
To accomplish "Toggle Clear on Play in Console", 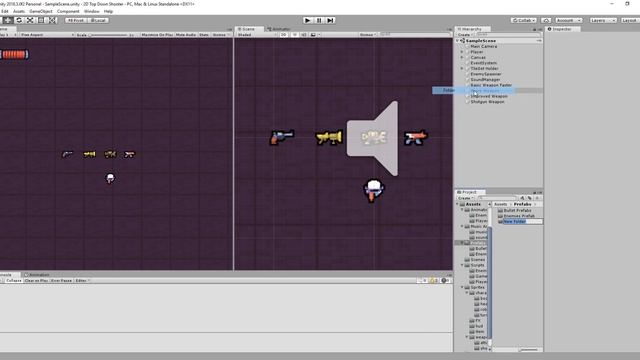I will pyautogui.click(x=36, y=281).
